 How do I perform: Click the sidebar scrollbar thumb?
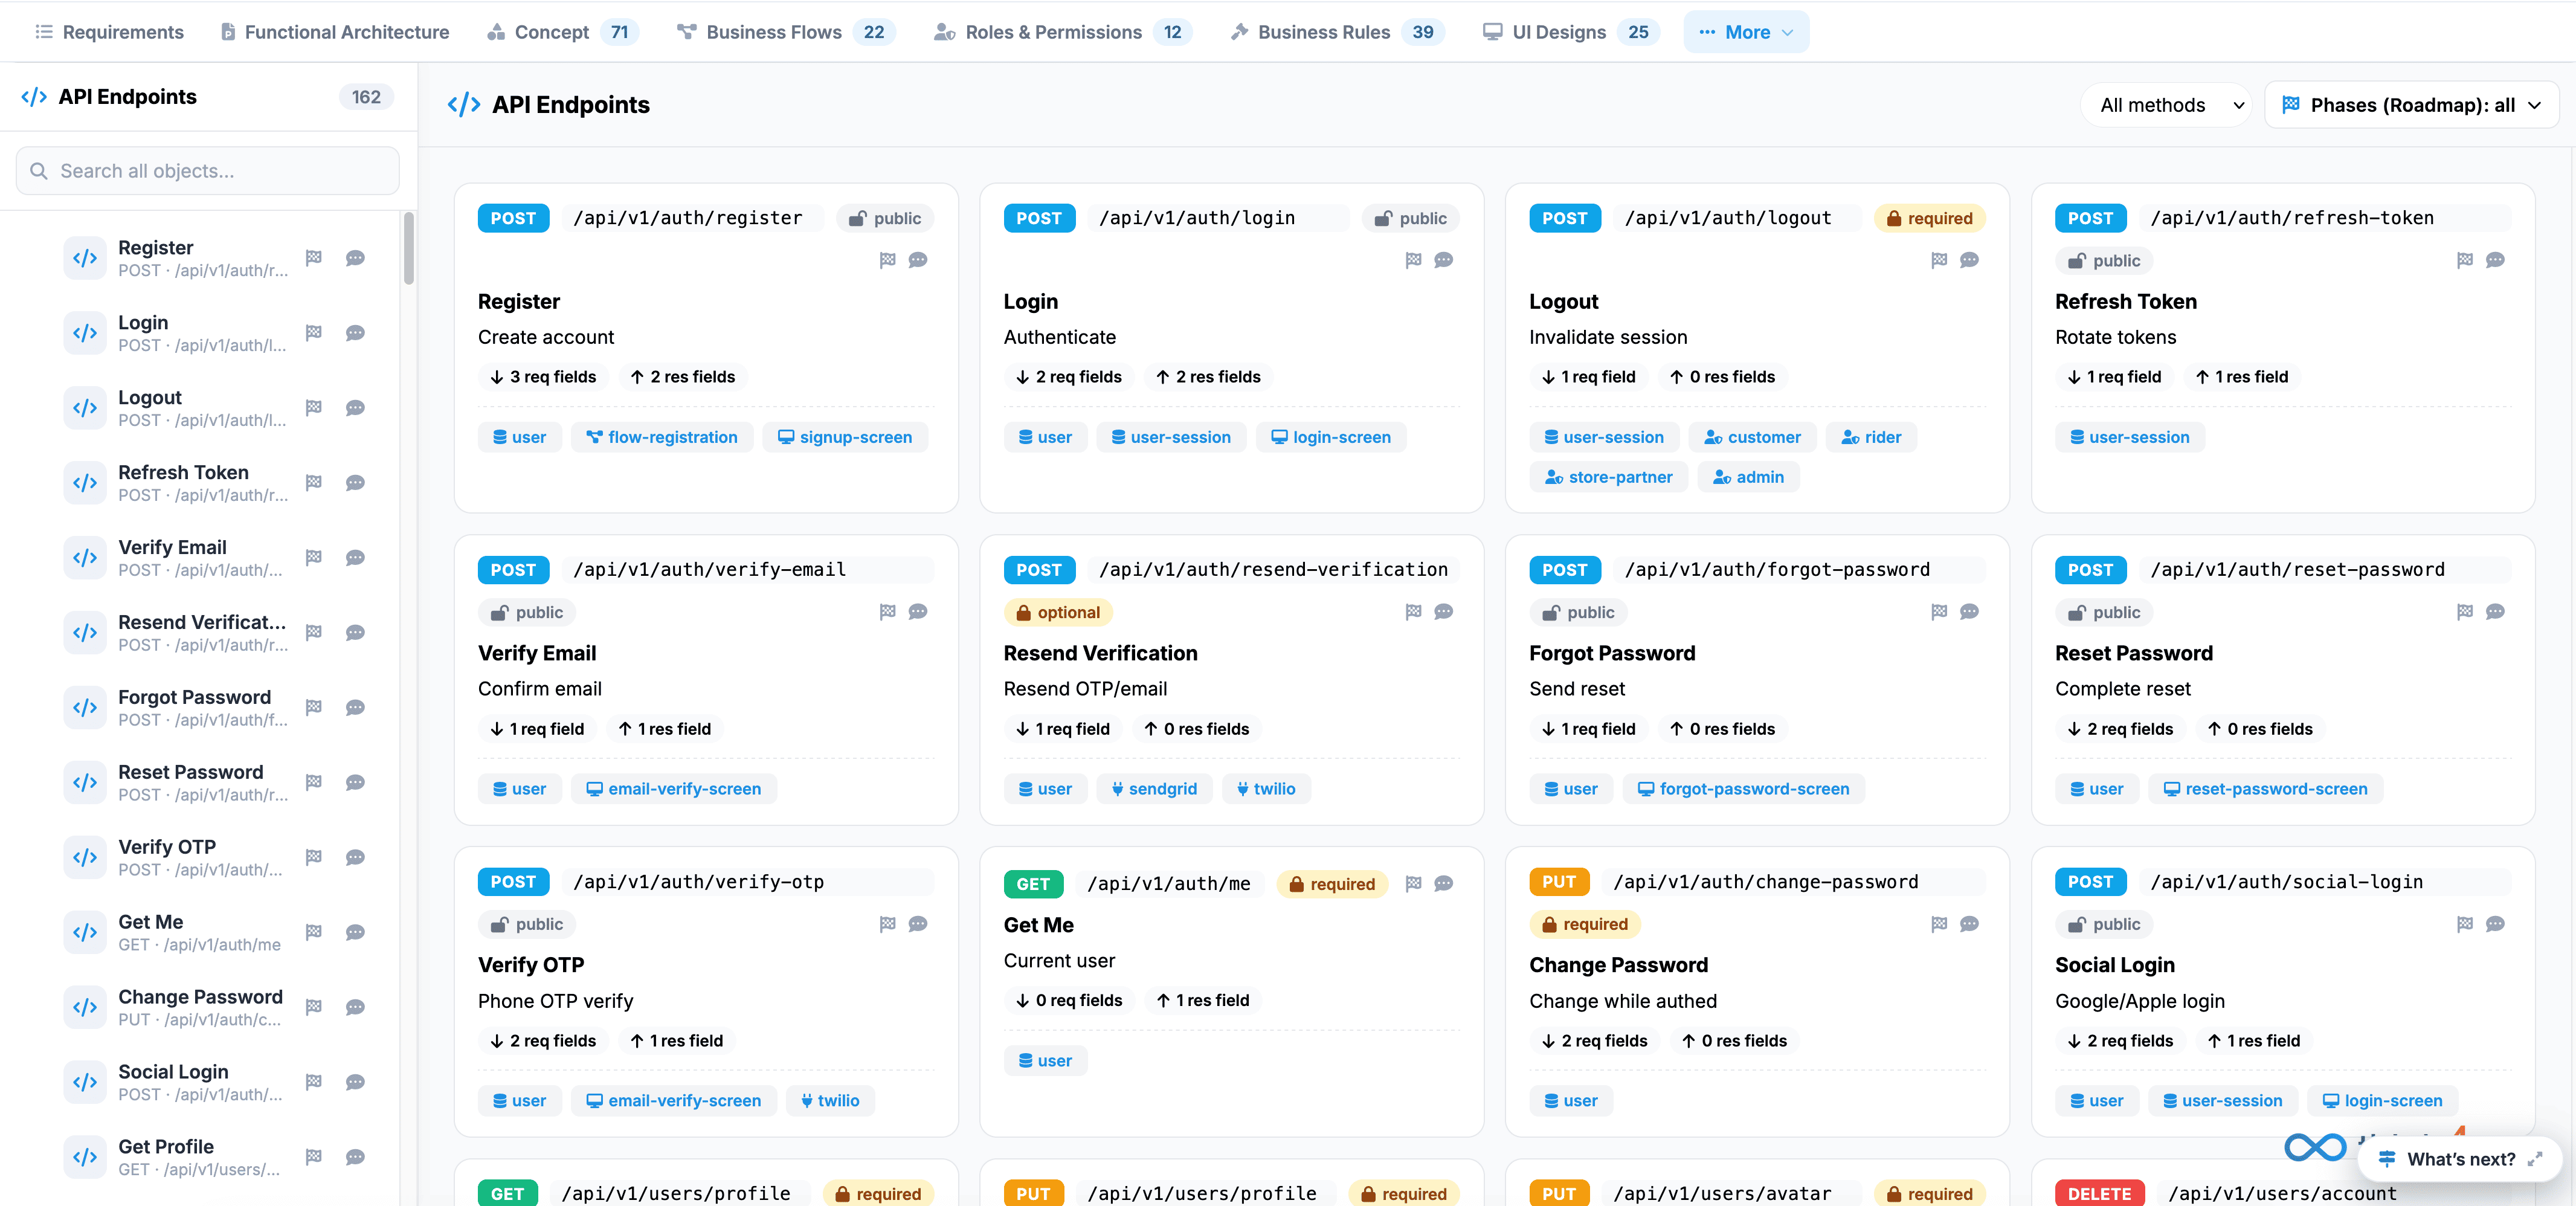(408, 248)
